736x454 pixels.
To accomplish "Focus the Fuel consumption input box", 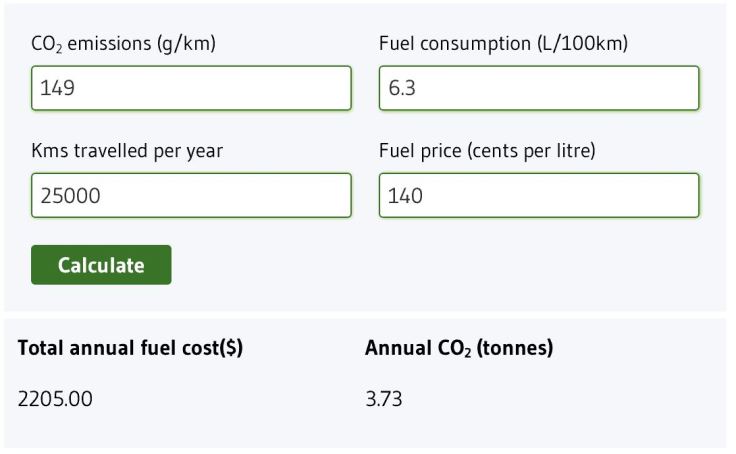I will 538,88.
